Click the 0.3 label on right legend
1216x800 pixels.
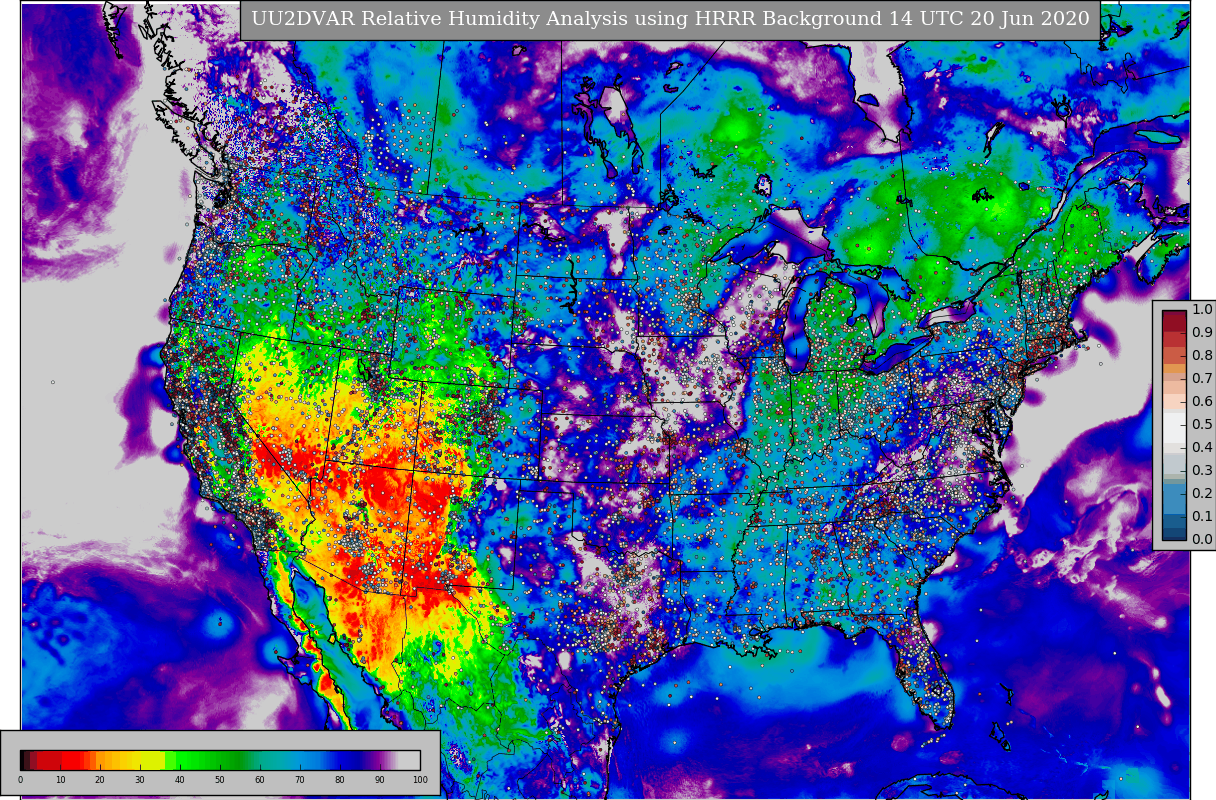tap(1202, 471)
